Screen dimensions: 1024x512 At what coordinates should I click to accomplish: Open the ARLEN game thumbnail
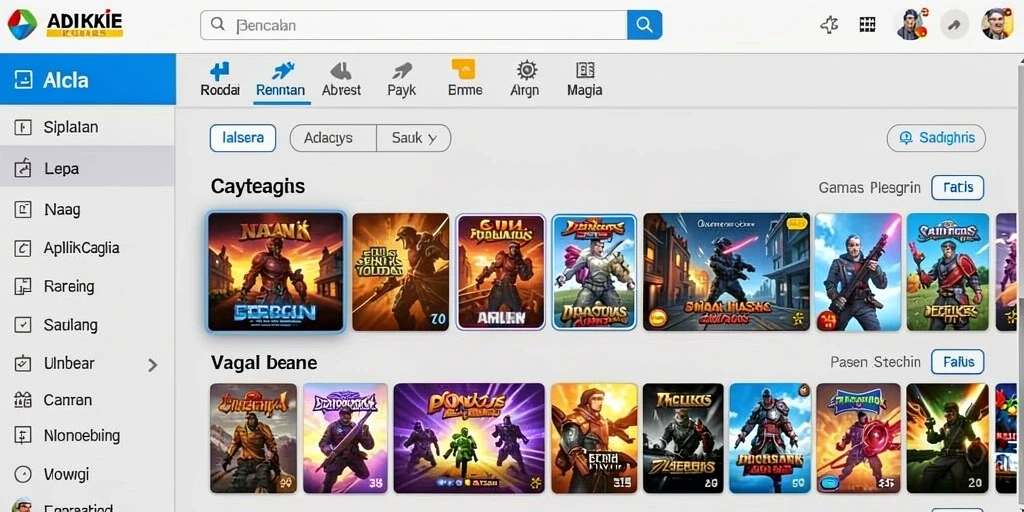click(x=500, y=272)
